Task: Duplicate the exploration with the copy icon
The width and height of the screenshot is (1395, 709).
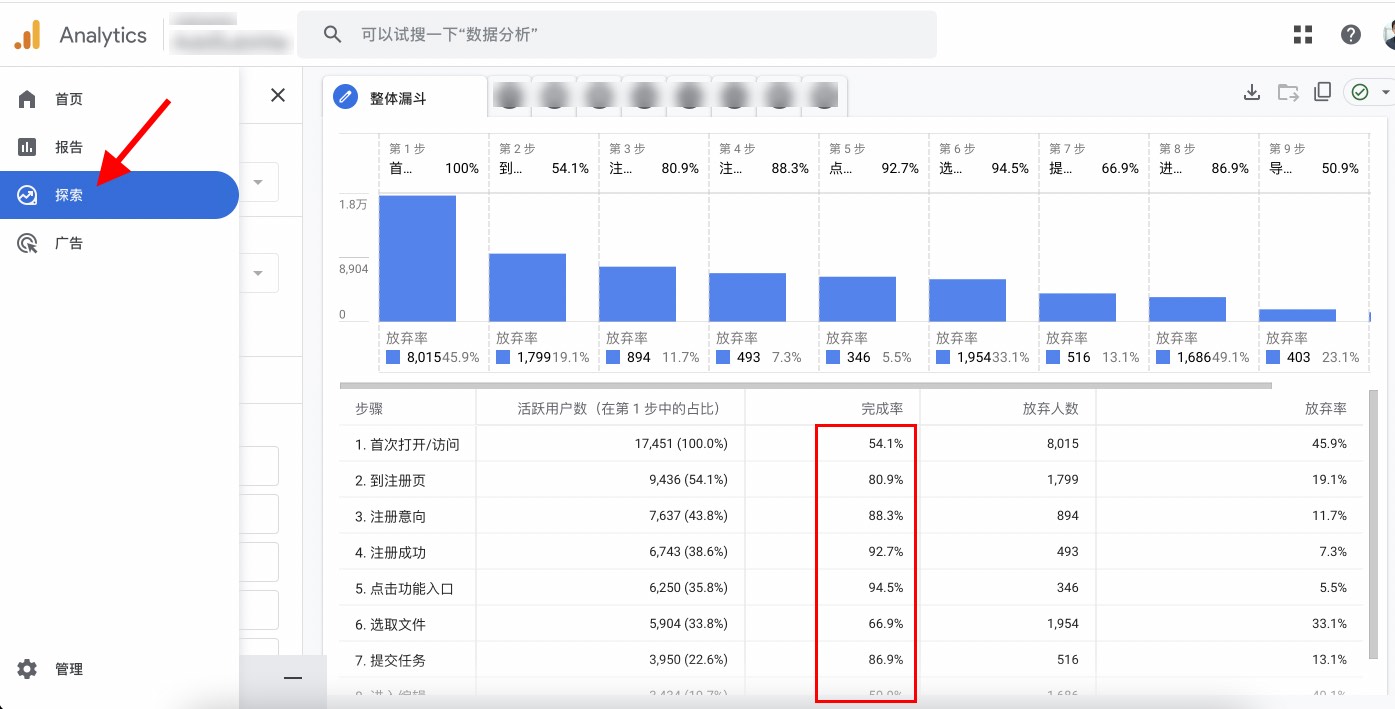Action: point(1322,93)
